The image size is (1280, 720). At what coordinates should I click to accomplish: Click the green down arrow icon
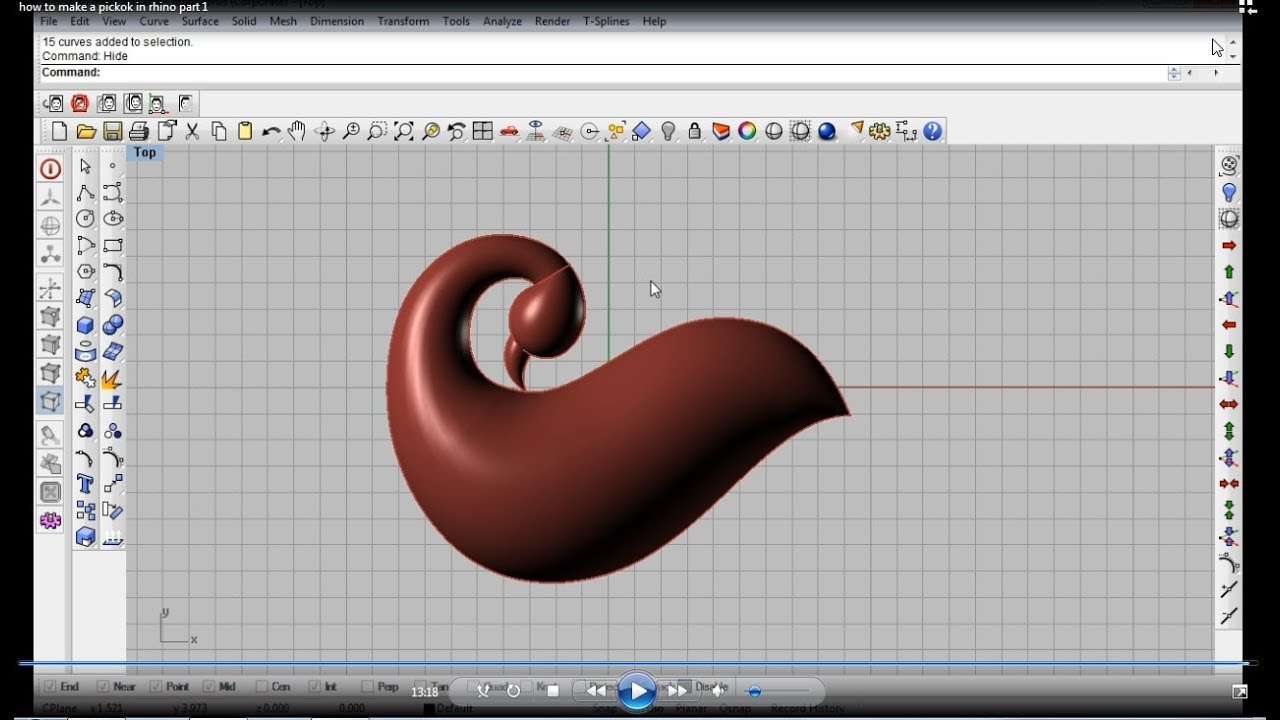click(x=1229, y=351)
